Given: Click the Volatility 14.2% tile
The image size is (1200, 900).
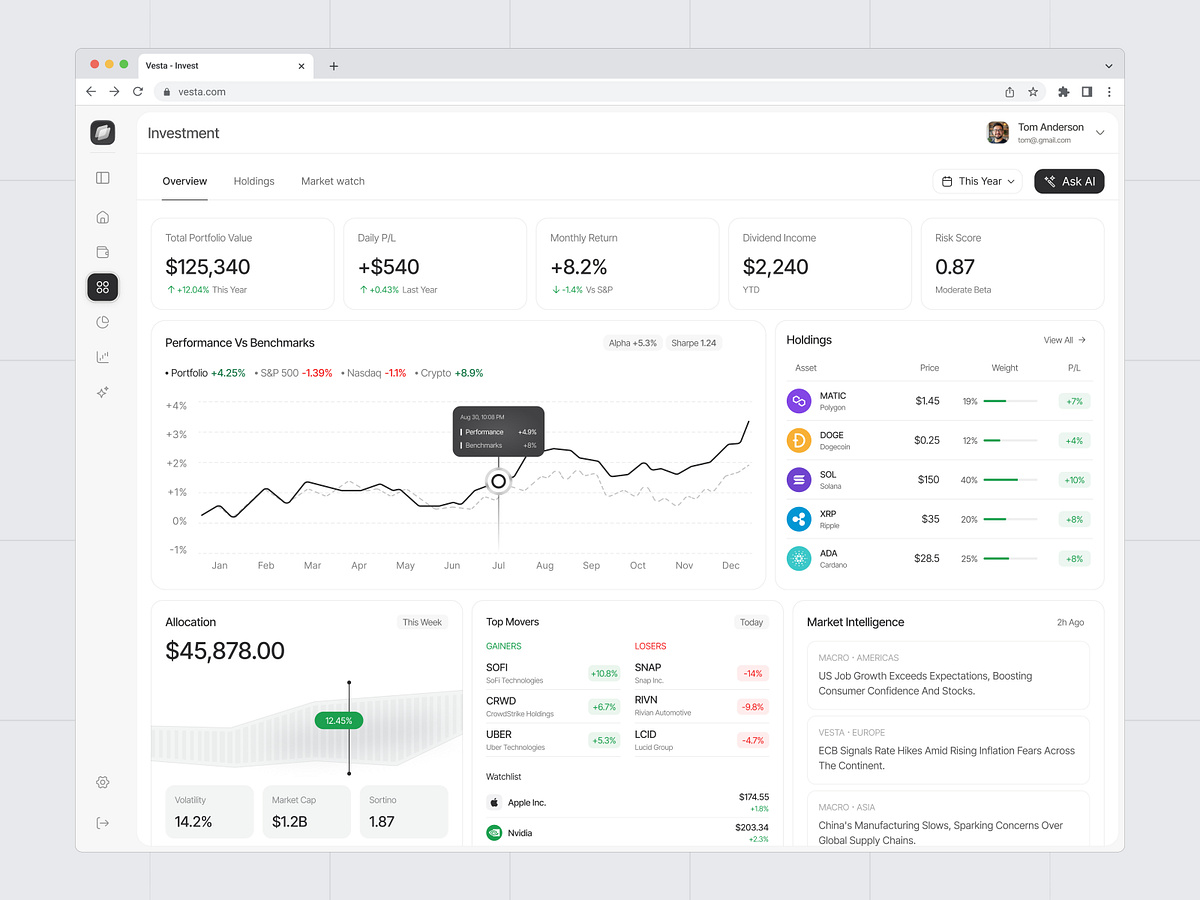Looking at the screenshot, I should coord(209,811).
